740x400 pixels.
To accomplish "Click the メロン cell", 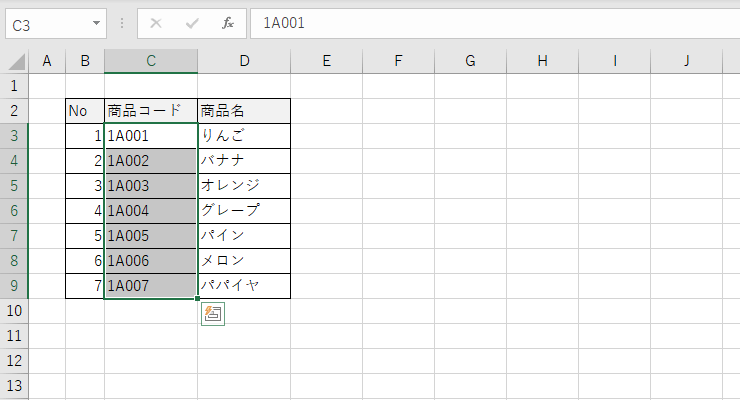I will pyautogui.click(x=244, y=261).
